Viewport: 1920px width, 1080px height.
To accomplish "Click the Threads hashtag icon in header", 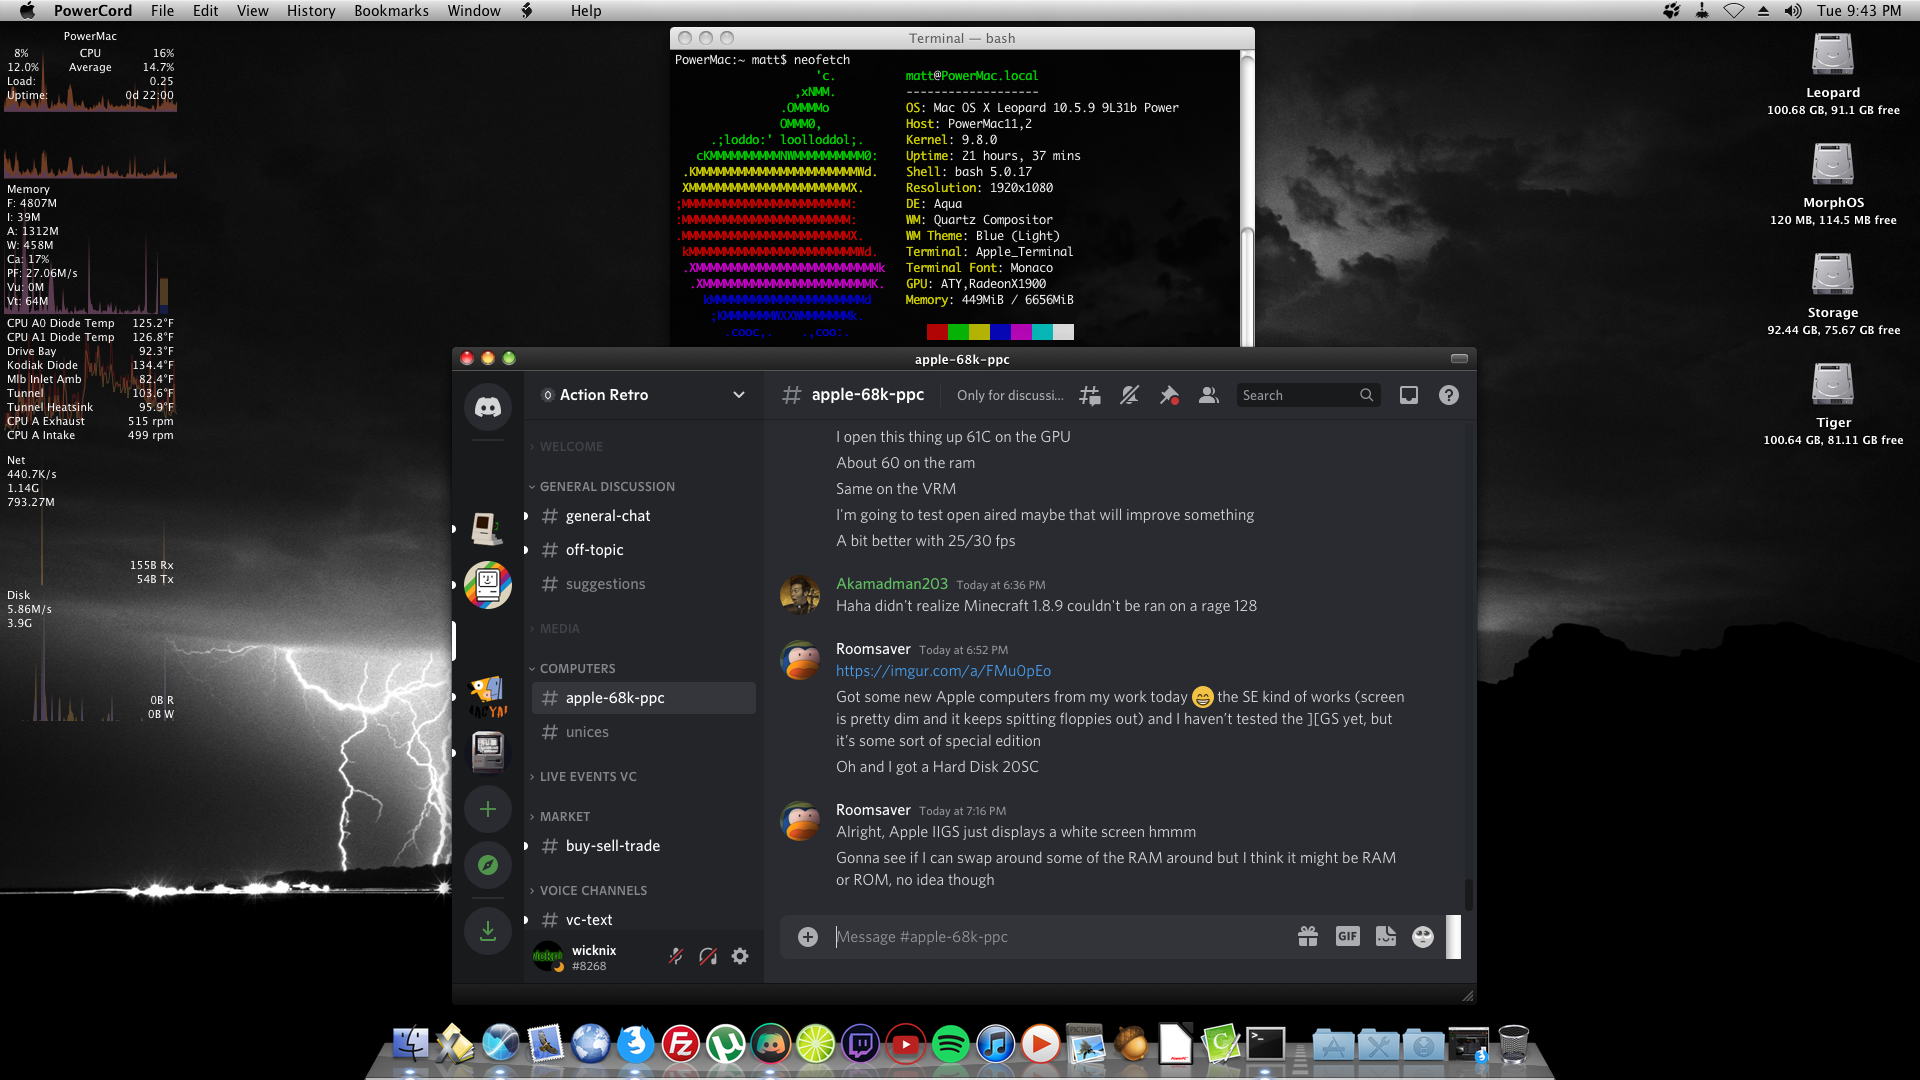I will [1090, 396].
